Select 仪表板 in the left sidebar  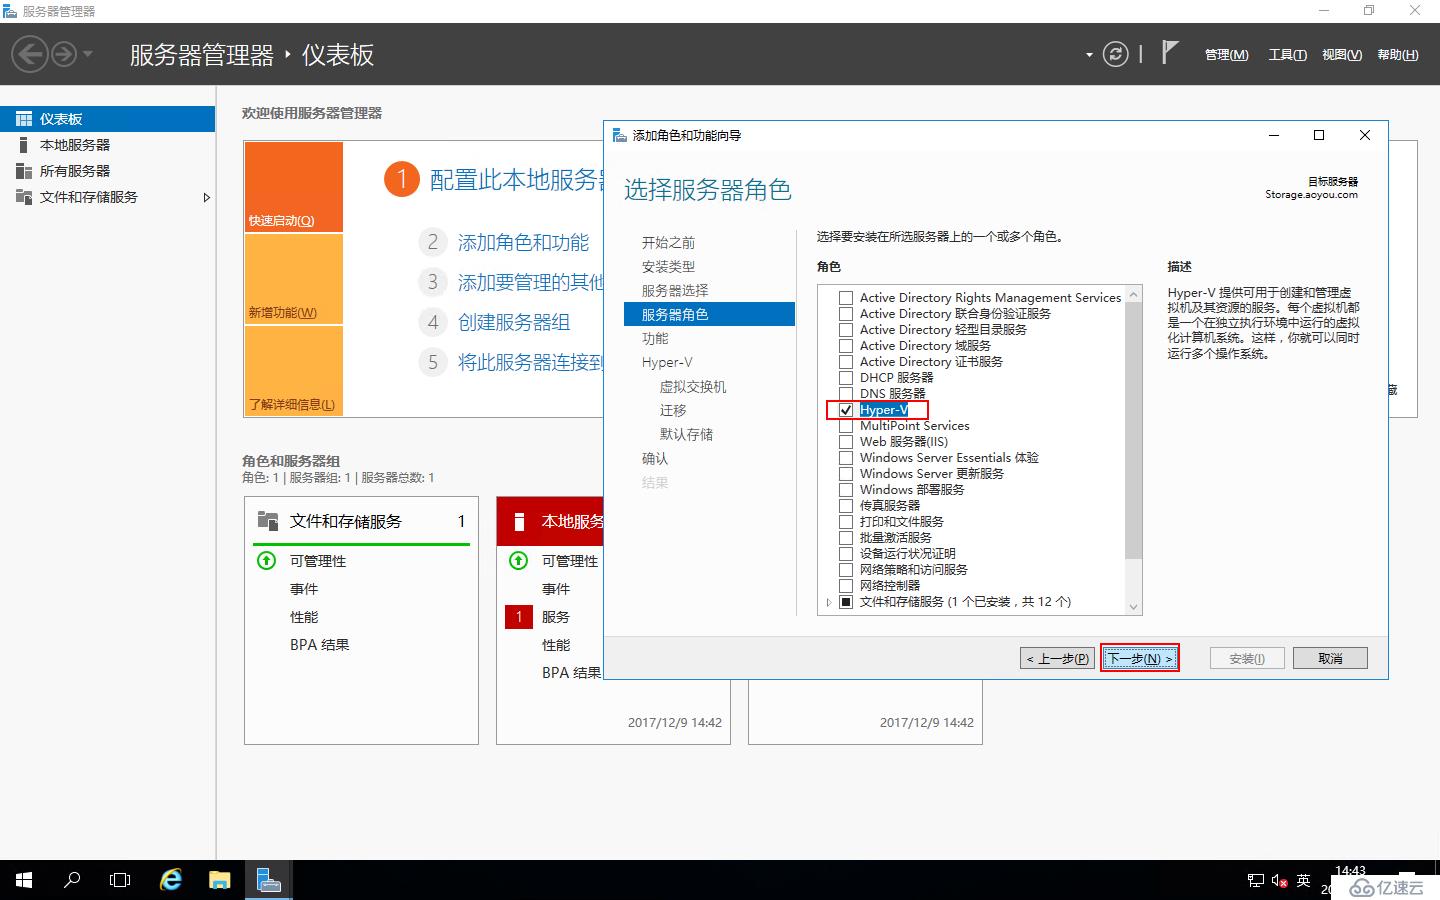pyautogui.click(x=107, y=119)
